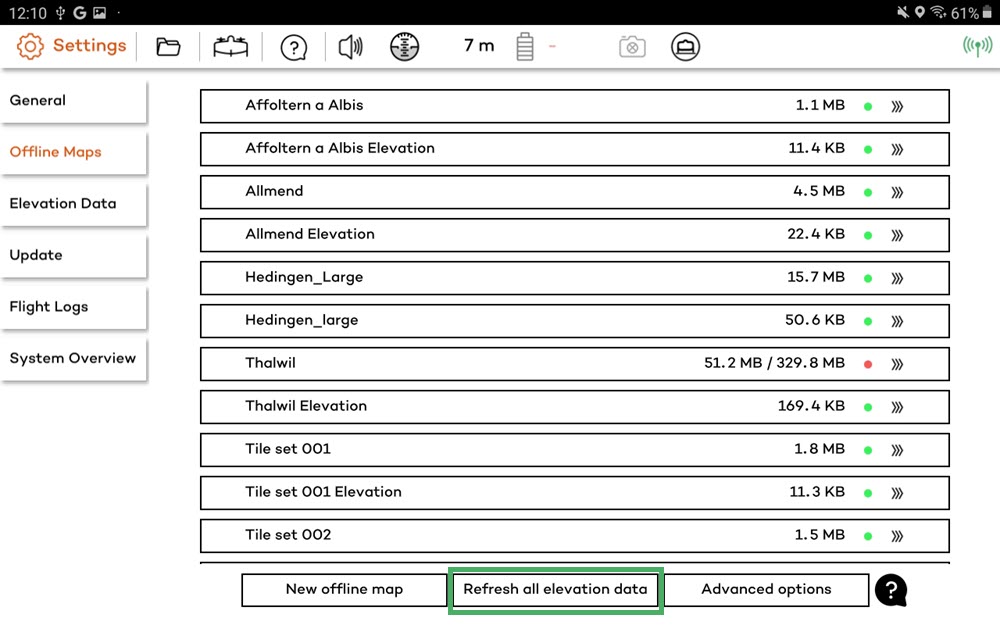This screenshot has width=1000, height=625.
Task: Toggle sound with the speaker icon
Action: point(350,46)
